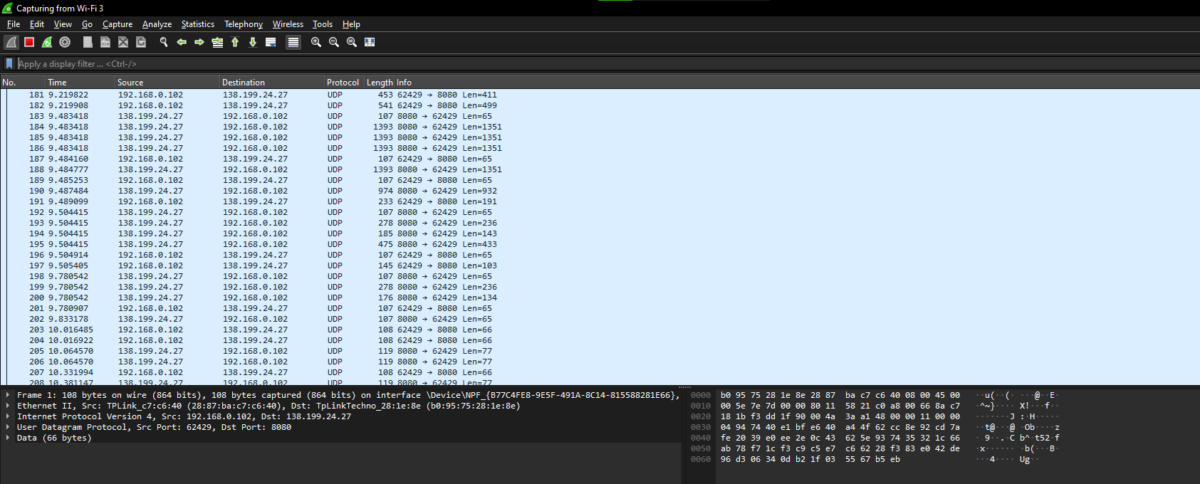Screen dimensions: 1200x484
Task: Toggle packet colorization rules
Action: [293, 42]
